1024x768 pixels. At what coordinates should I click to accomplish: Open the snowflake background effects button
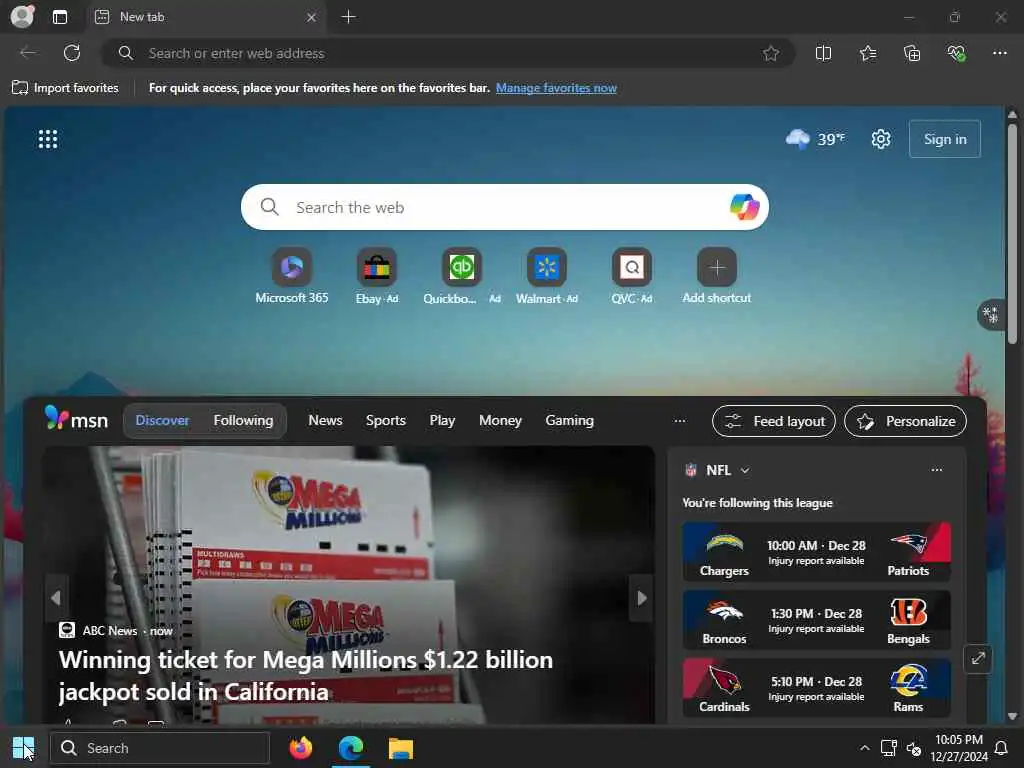coord(991,315)
